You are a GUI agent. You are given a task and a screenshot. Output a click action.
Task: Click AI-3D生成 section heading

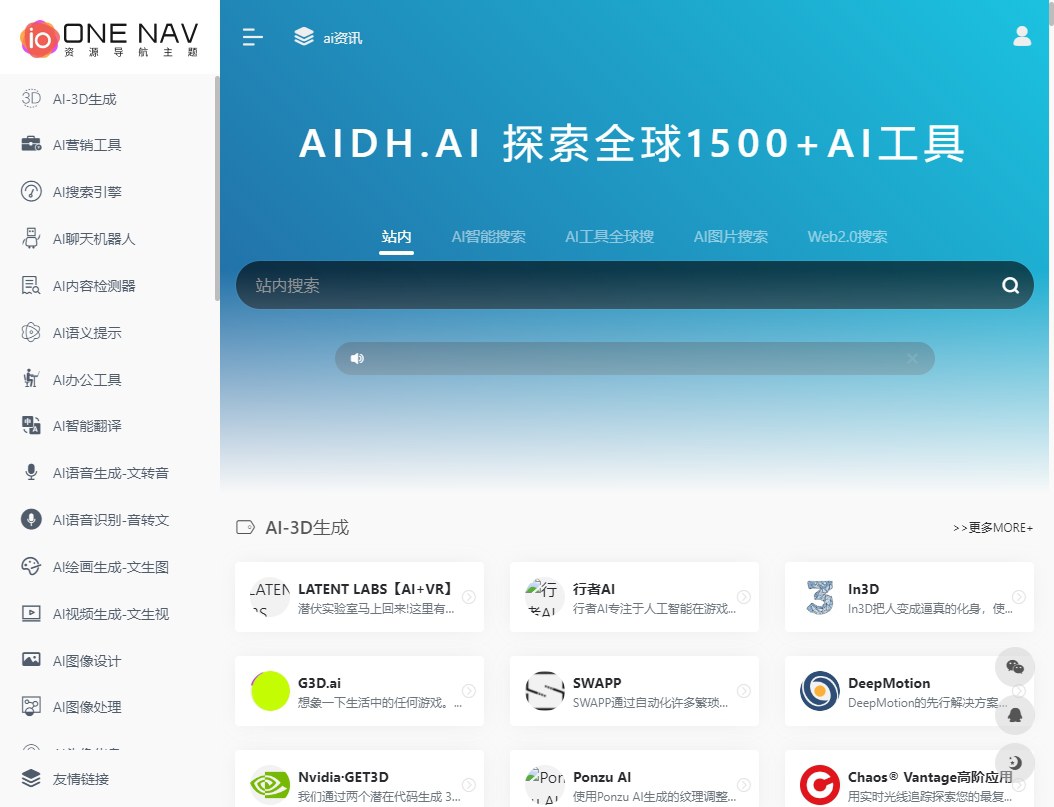pos(307,527)
